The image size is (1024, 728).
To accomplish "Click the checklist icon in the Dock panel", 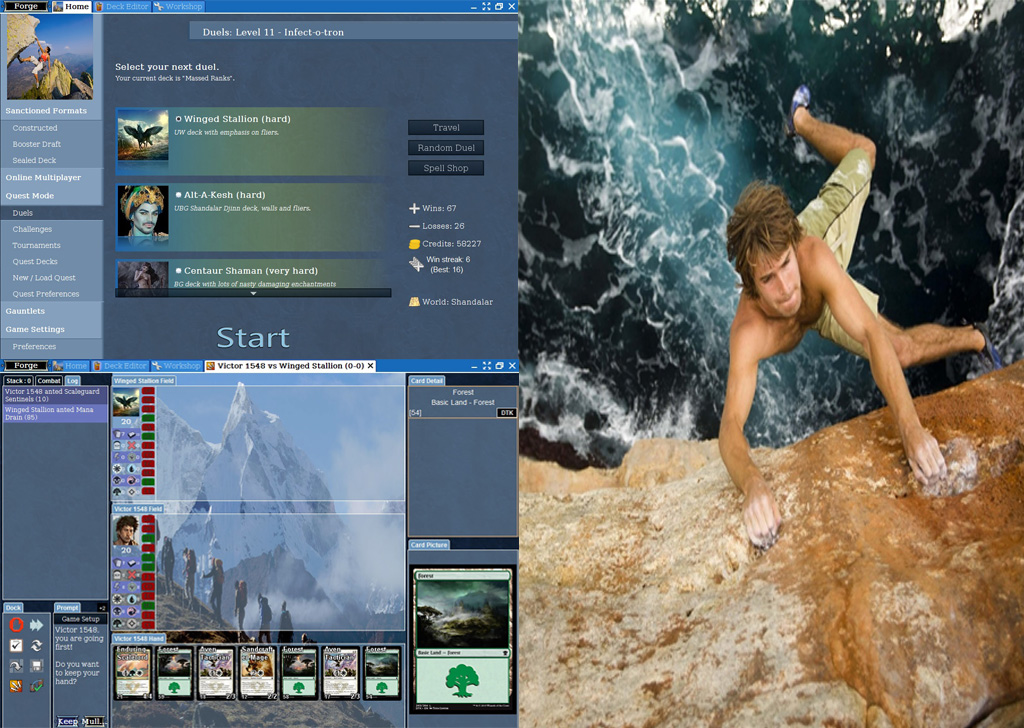I will [x=16, y=646].
